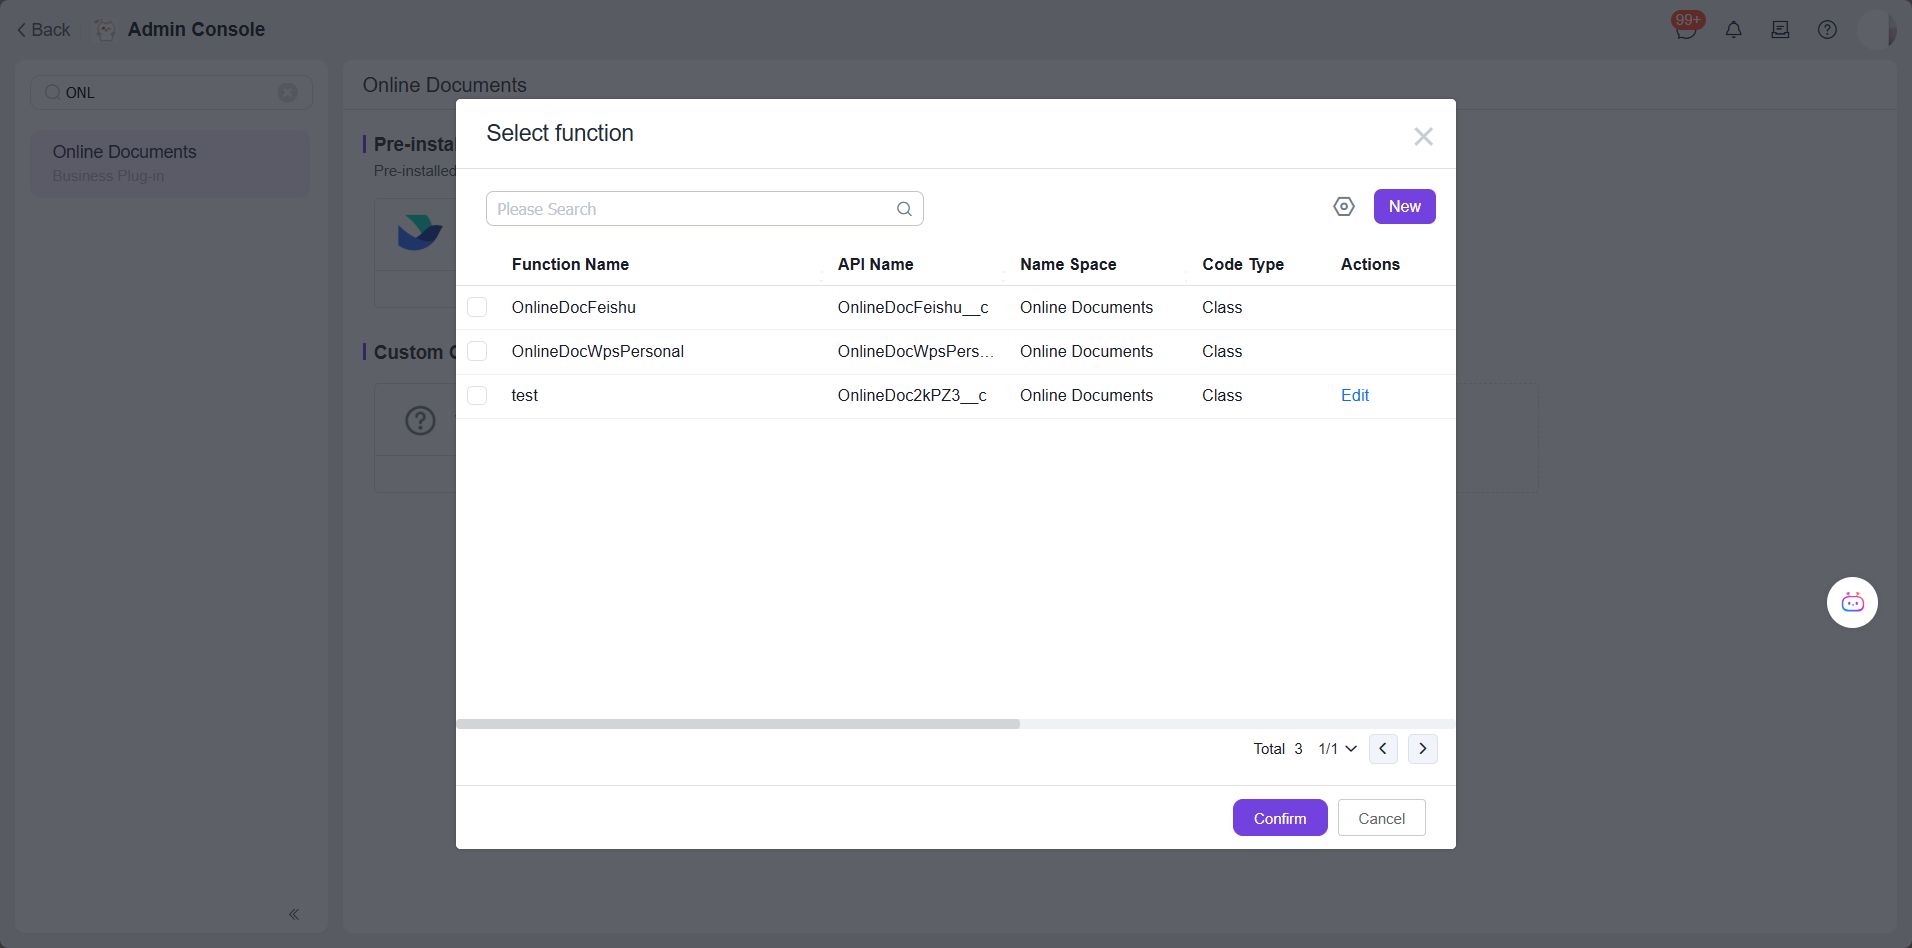This screenshot has height=948, width=1912.
Task: Go to previous page arrow
Action: (1382, 749)
